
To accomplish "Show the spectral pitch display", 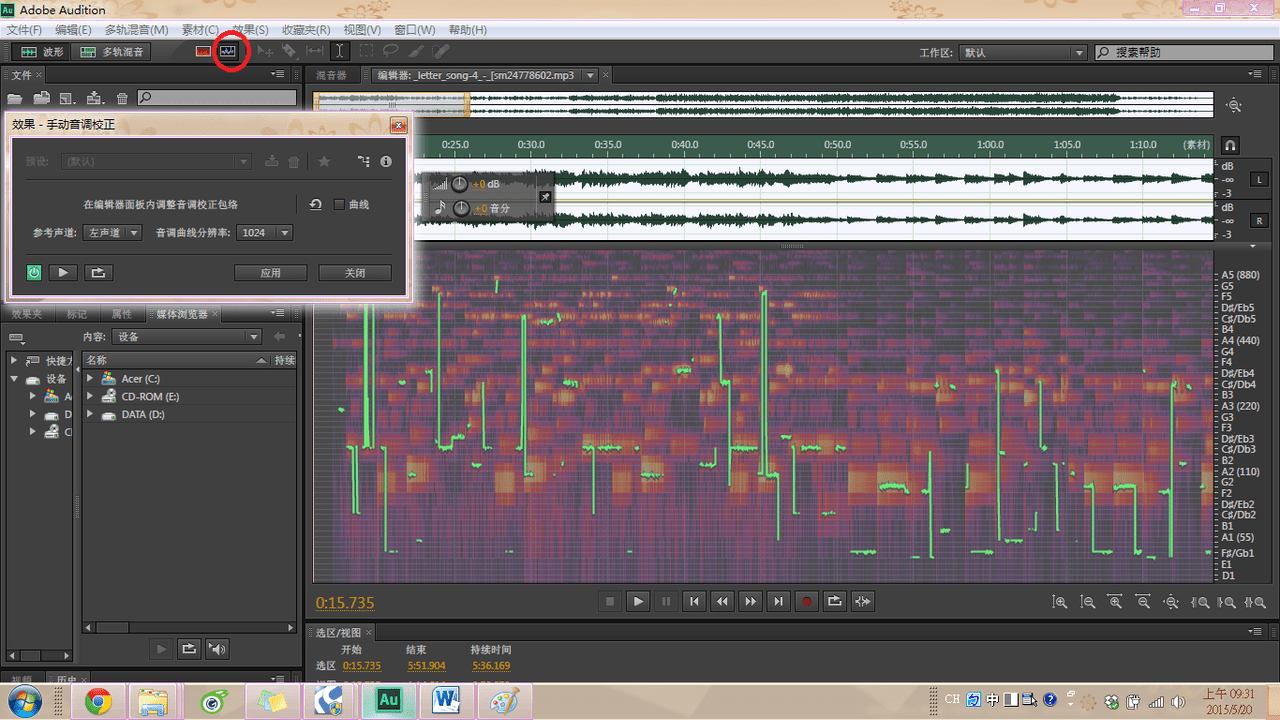I will (x=230, y=51).
